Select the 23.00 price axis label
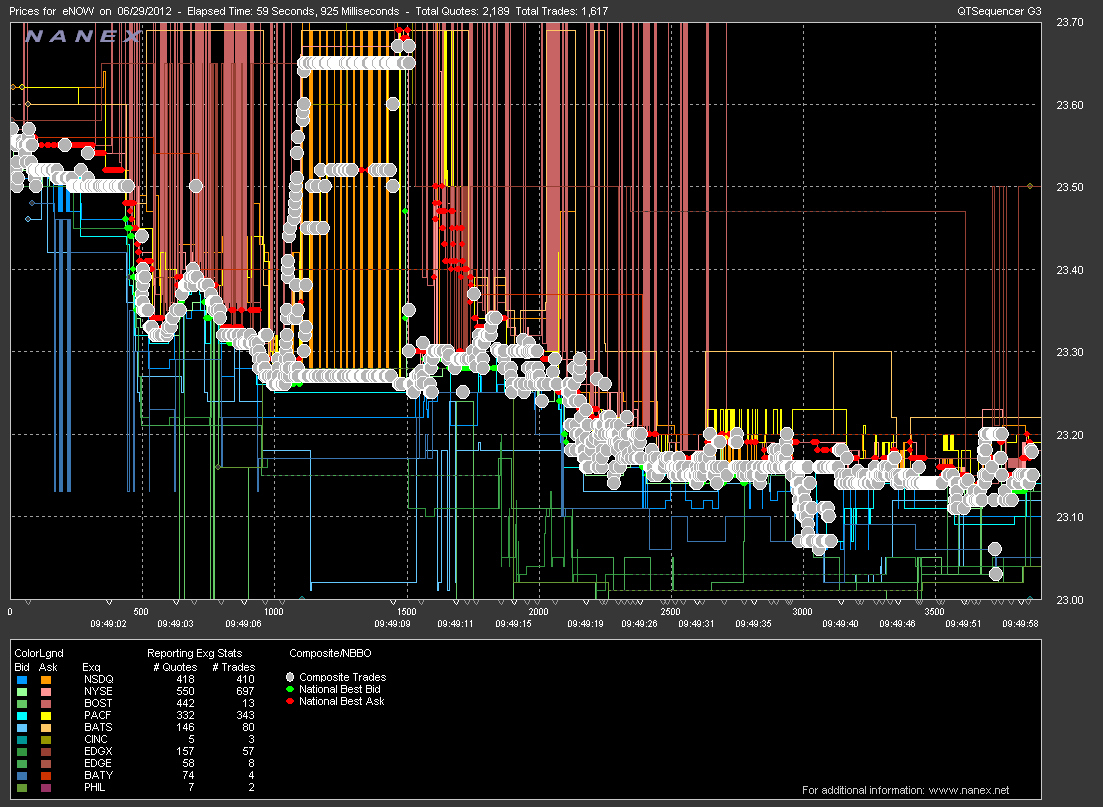This screenshot has height=807, width=1103. coord(1070,600)
